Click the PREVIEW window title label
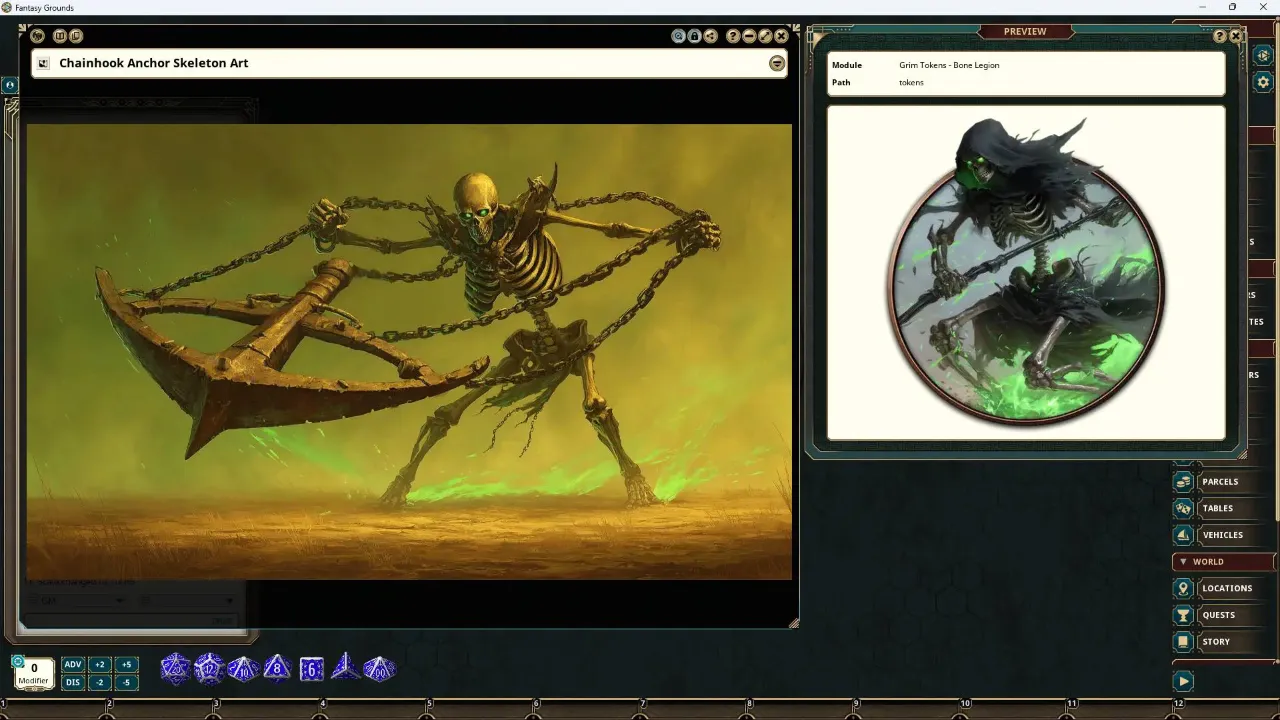The height and width of the screenshot is (720, 1280). click(1025, 31)
